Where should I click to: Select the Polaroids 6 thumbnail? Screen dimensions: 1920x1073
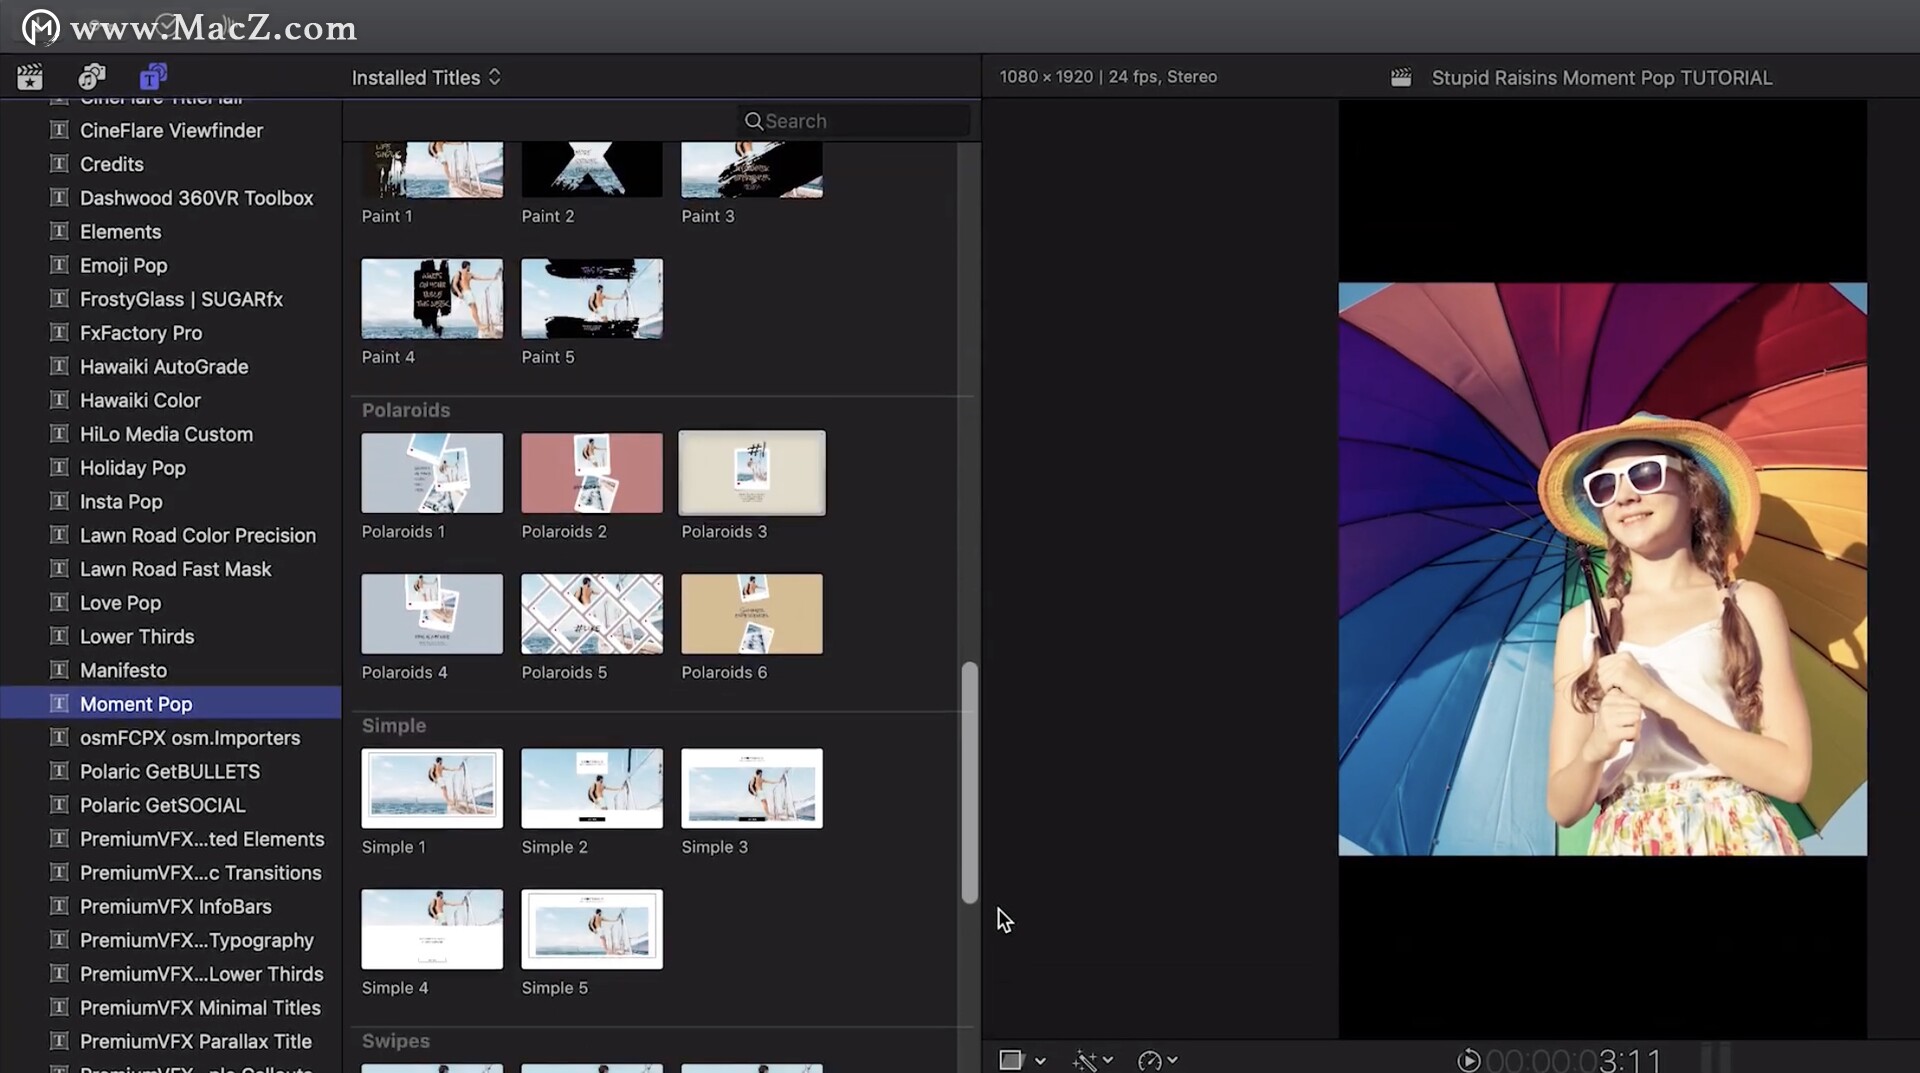coord(752,614)
